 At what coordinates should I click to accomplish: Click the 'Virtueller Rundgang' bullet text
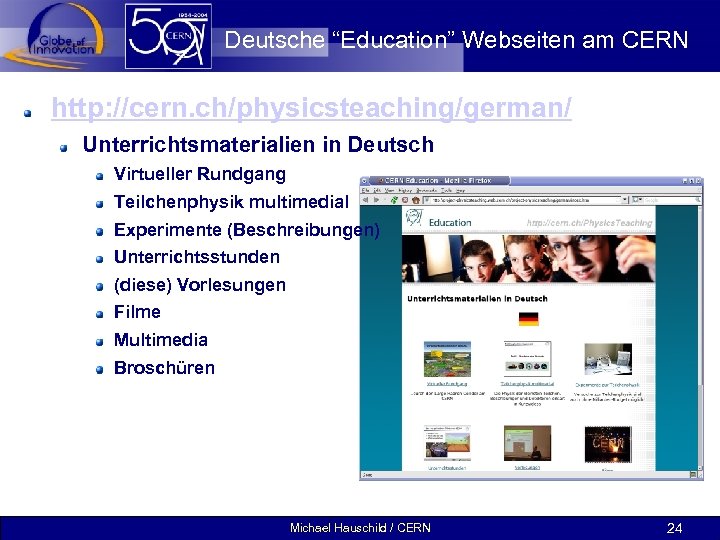coord(200,174)
